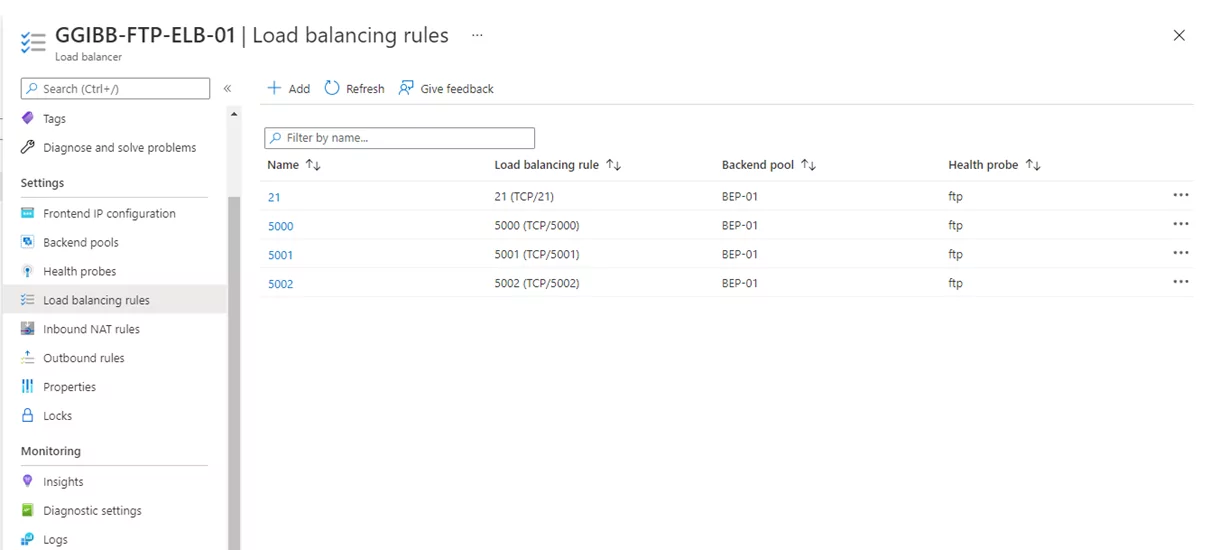Click the Tags purple tag icon

(x=28, y=118)
